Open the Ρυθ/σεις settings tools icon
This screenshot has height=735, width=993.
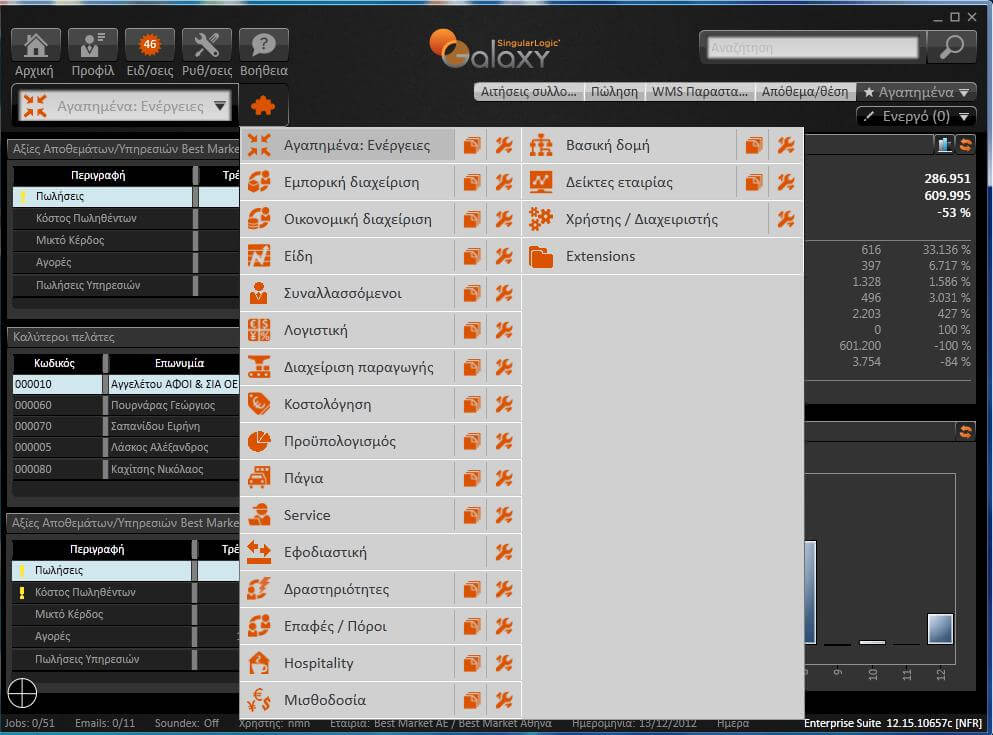coord(207,46)
